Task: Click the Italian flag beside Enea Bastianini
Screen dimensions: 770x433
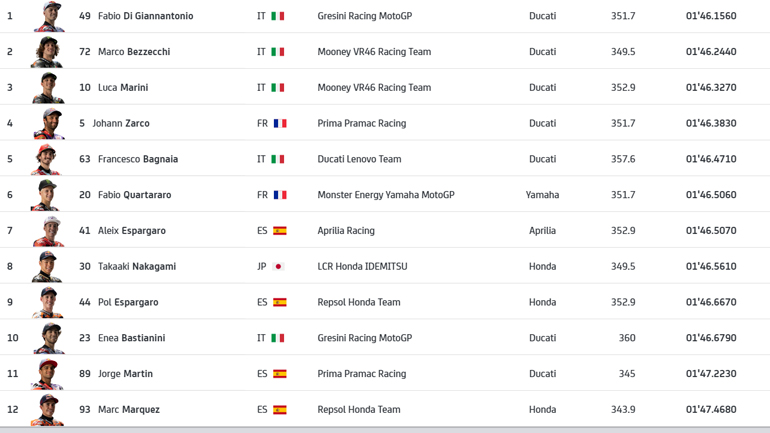Action: click(278, 338)
